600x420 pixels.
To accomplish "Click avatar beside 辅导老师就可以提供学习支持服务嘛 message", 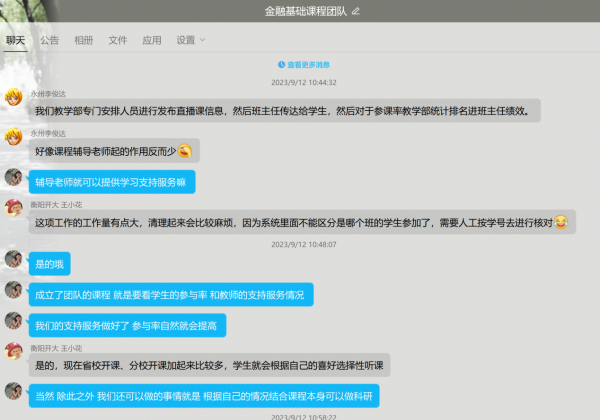I will [x=14, y=177].
